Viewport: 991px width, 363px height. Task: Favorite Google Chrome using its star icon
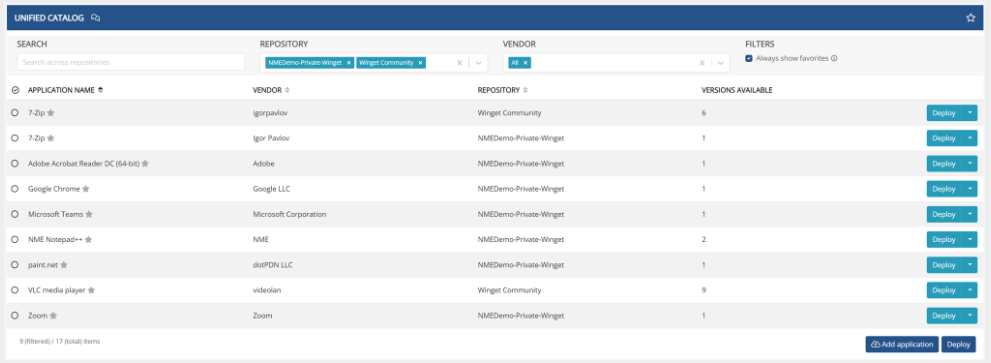point(86,188)
